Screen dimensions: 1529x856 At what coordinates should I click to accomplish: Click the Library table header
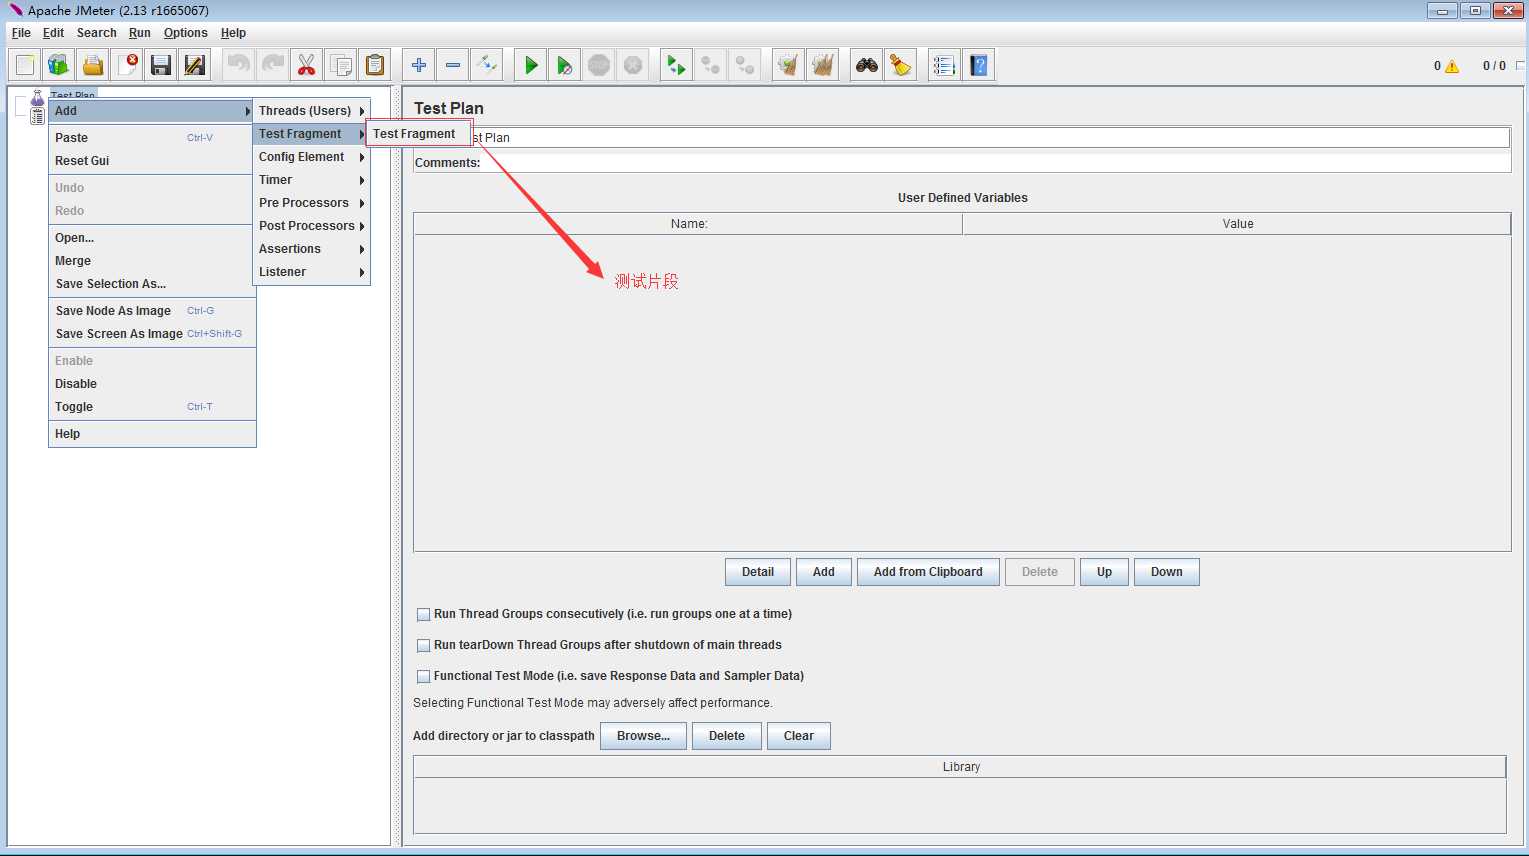(960, 767)
